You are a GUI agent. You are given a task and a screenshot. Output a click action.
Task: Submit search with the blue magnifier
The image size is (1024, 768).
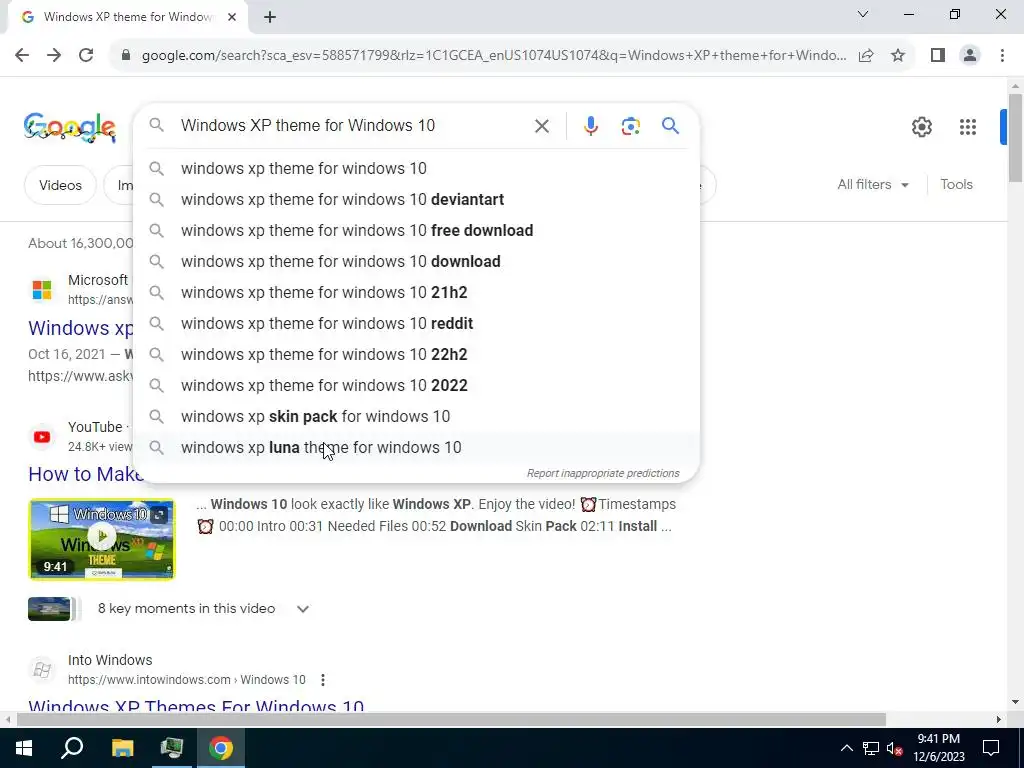tap(670, 125)
